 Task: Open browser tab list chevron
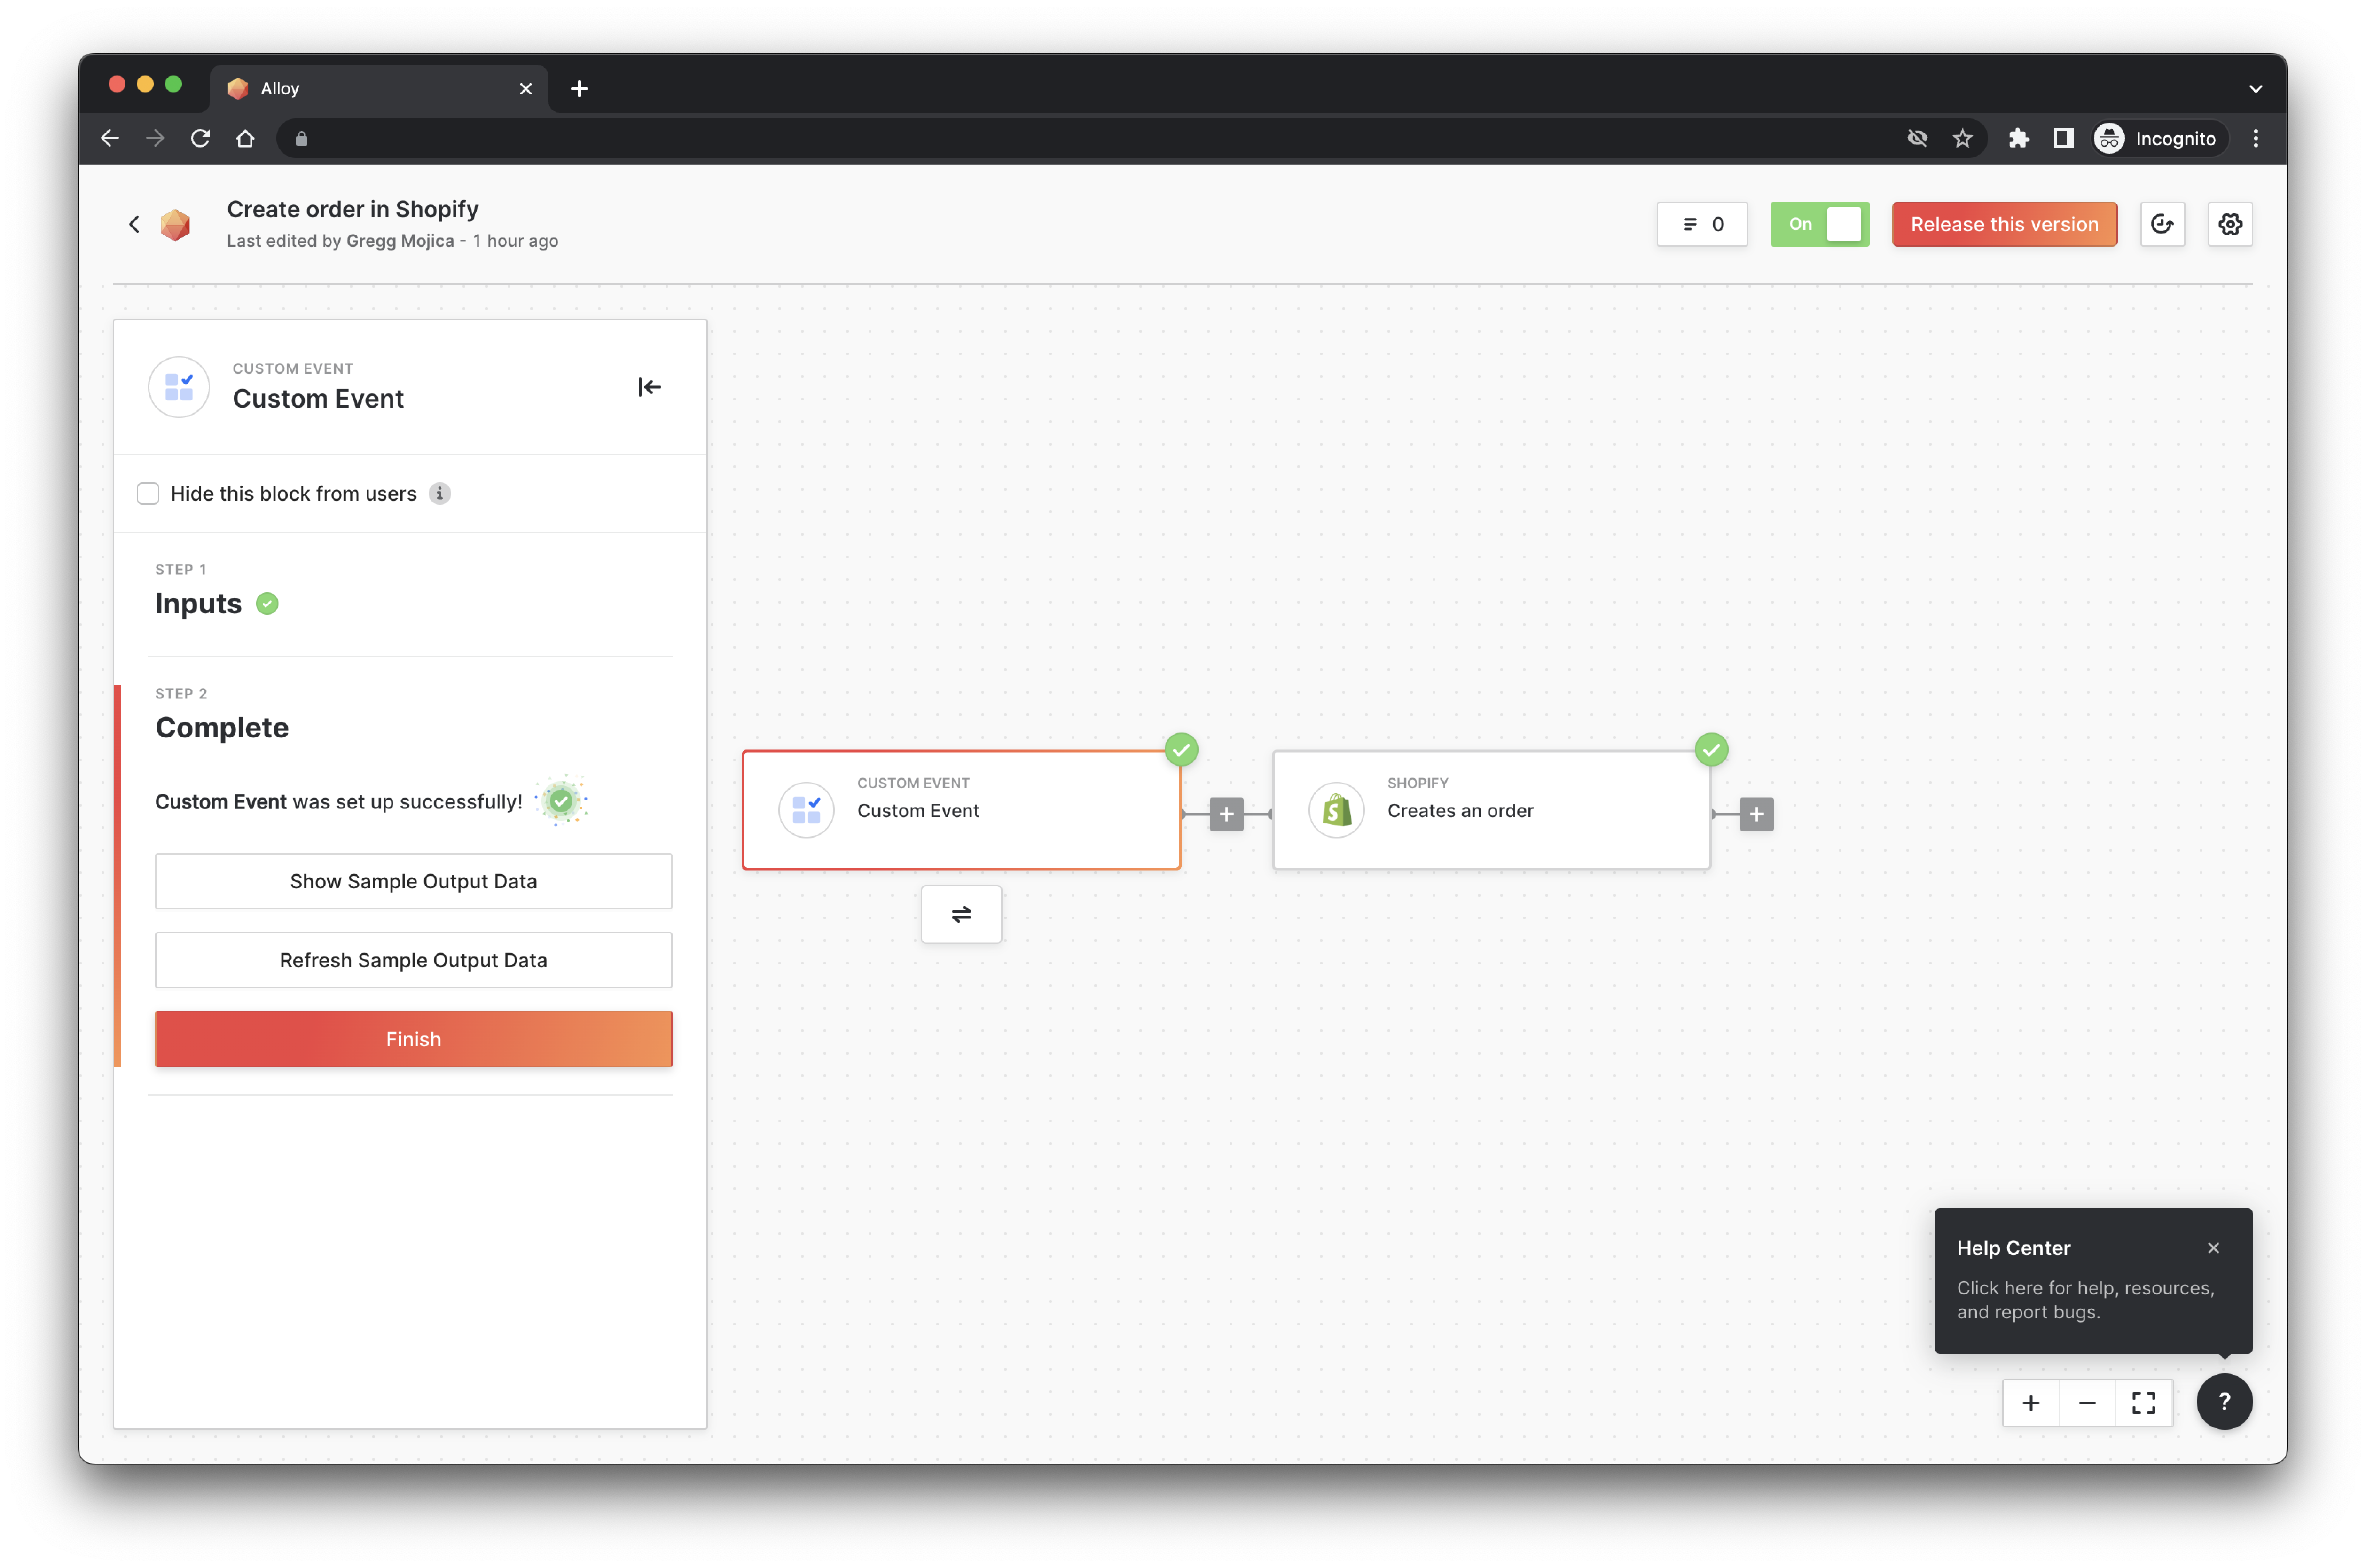tap(2255, 89)
